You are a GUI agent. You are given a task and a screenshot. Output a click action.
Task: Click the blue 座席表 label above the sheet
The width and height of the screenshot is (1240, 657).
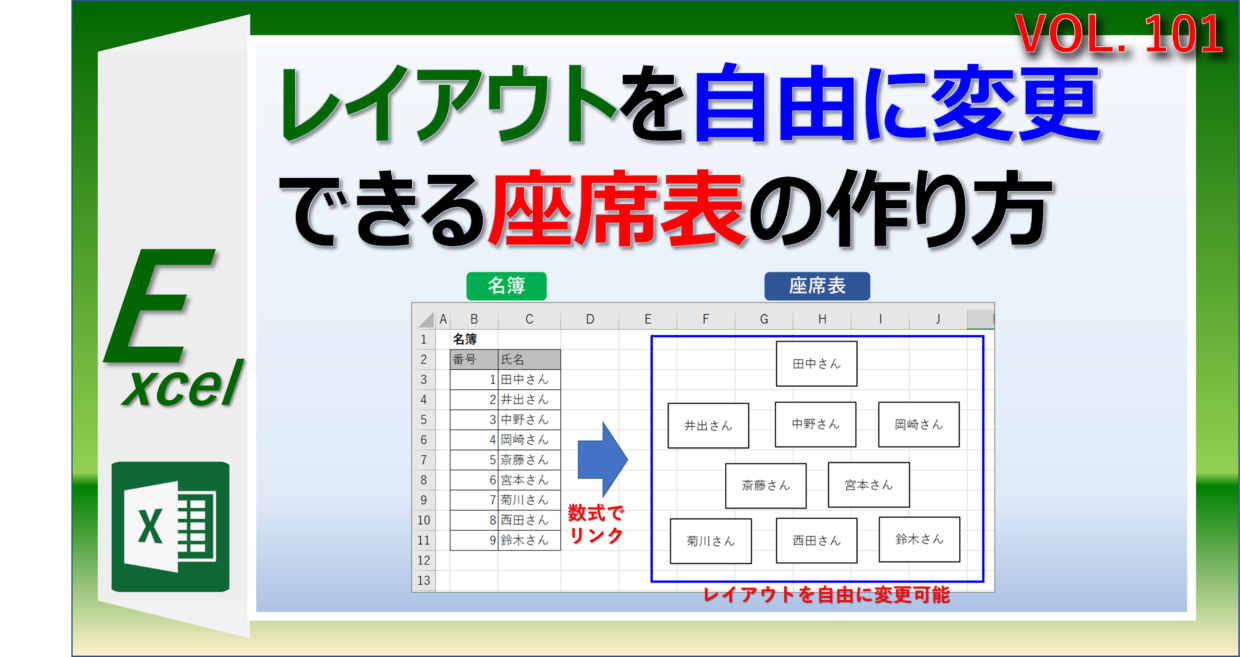817,286
